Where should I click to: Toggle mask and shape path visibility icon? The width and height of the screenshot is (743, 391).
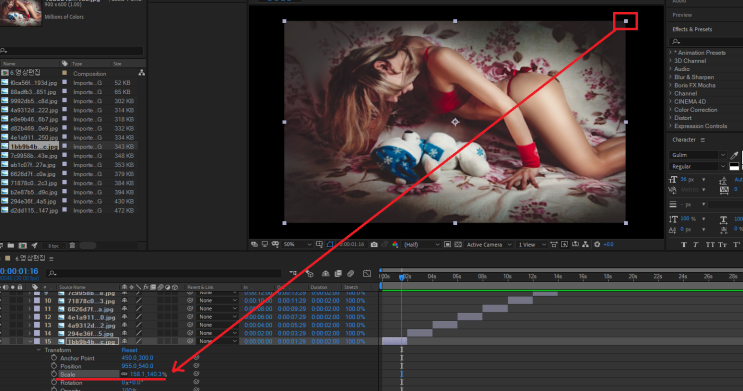pos(330,245)
